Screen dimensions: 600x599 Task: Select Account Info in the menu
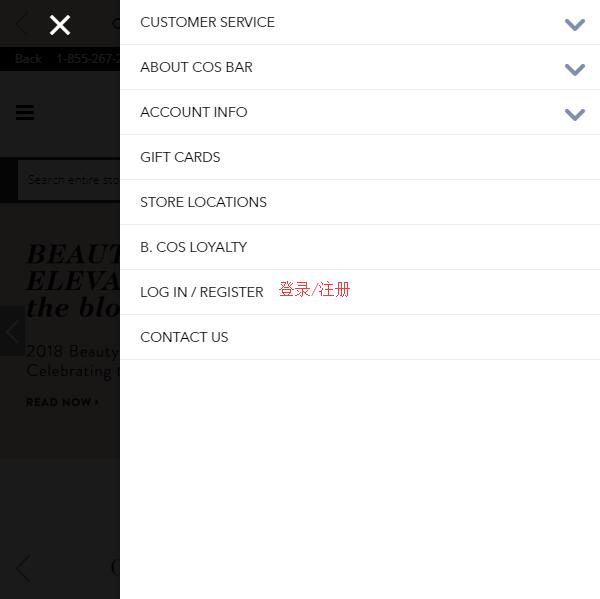click(x=194, y=112)
